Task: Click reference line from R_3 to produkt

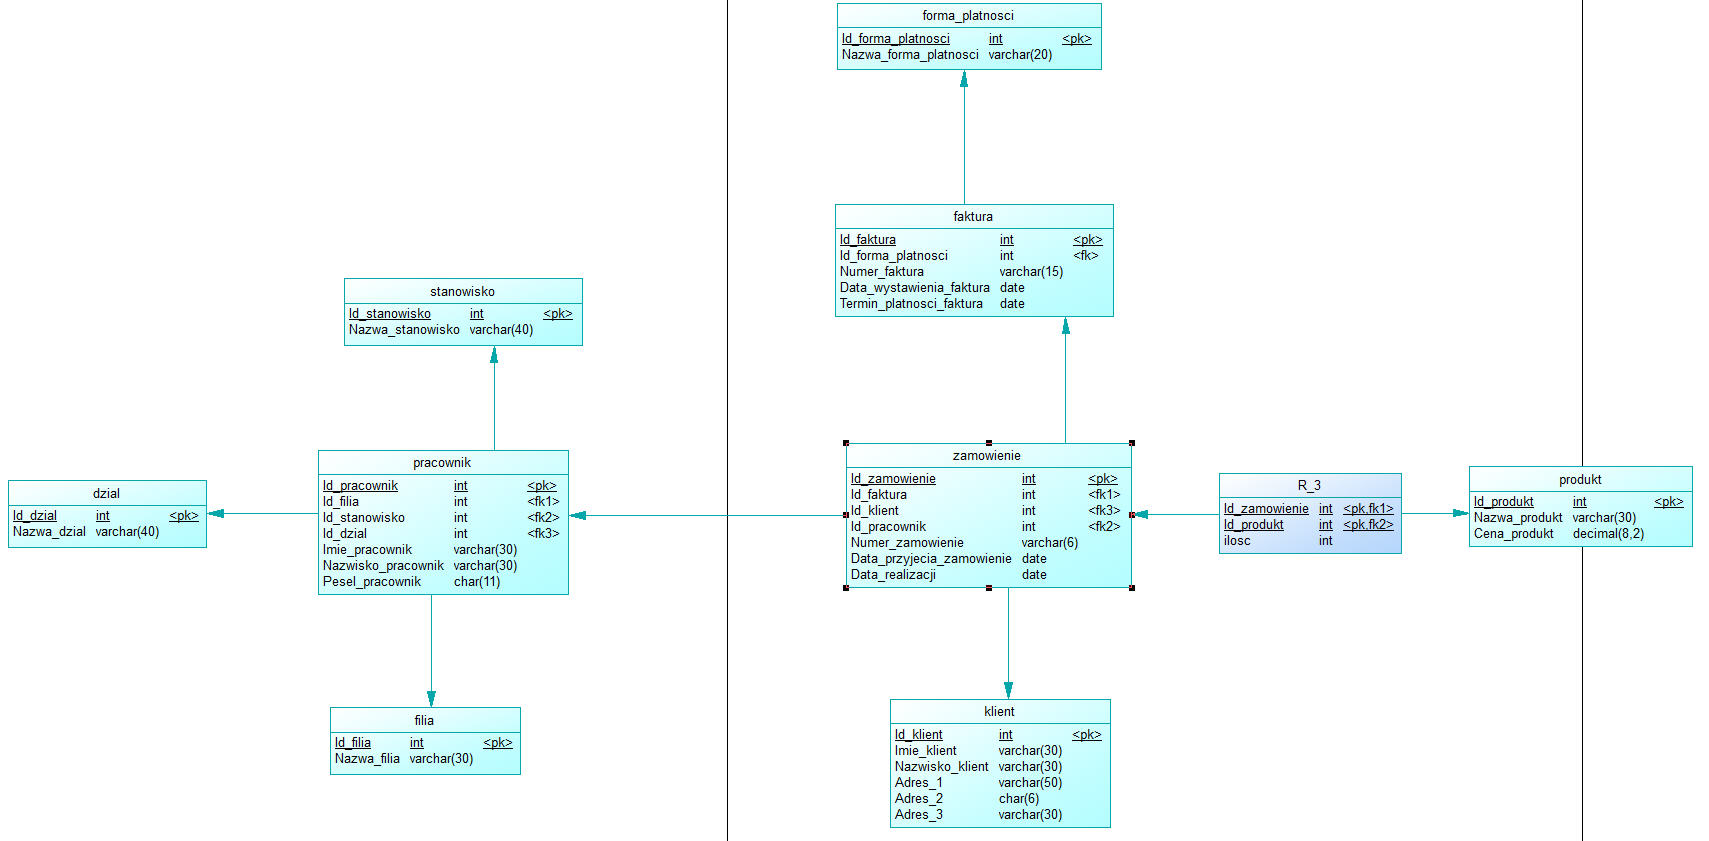Action: (x=1435, y=513)
